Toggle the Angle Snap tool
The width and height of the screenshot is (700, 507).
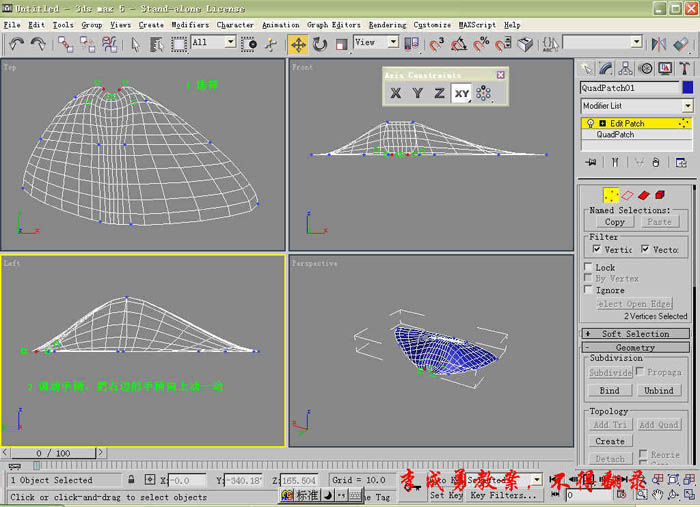(458, 44)
